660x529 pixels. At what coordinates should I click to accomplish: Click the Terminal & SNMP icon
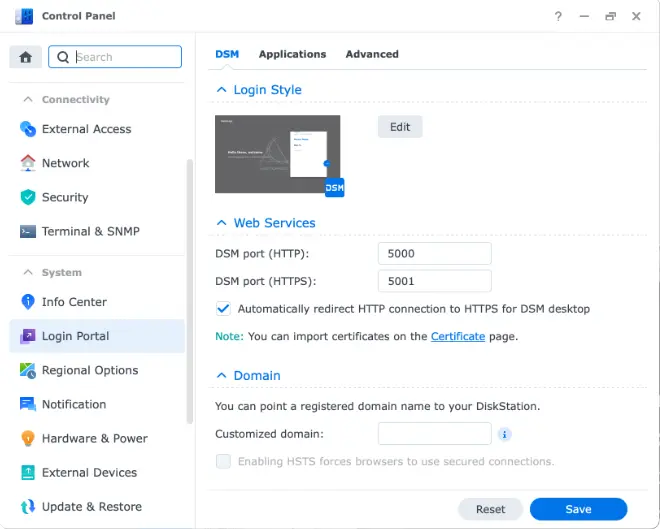pyautogui.click(x=28, y=231)
